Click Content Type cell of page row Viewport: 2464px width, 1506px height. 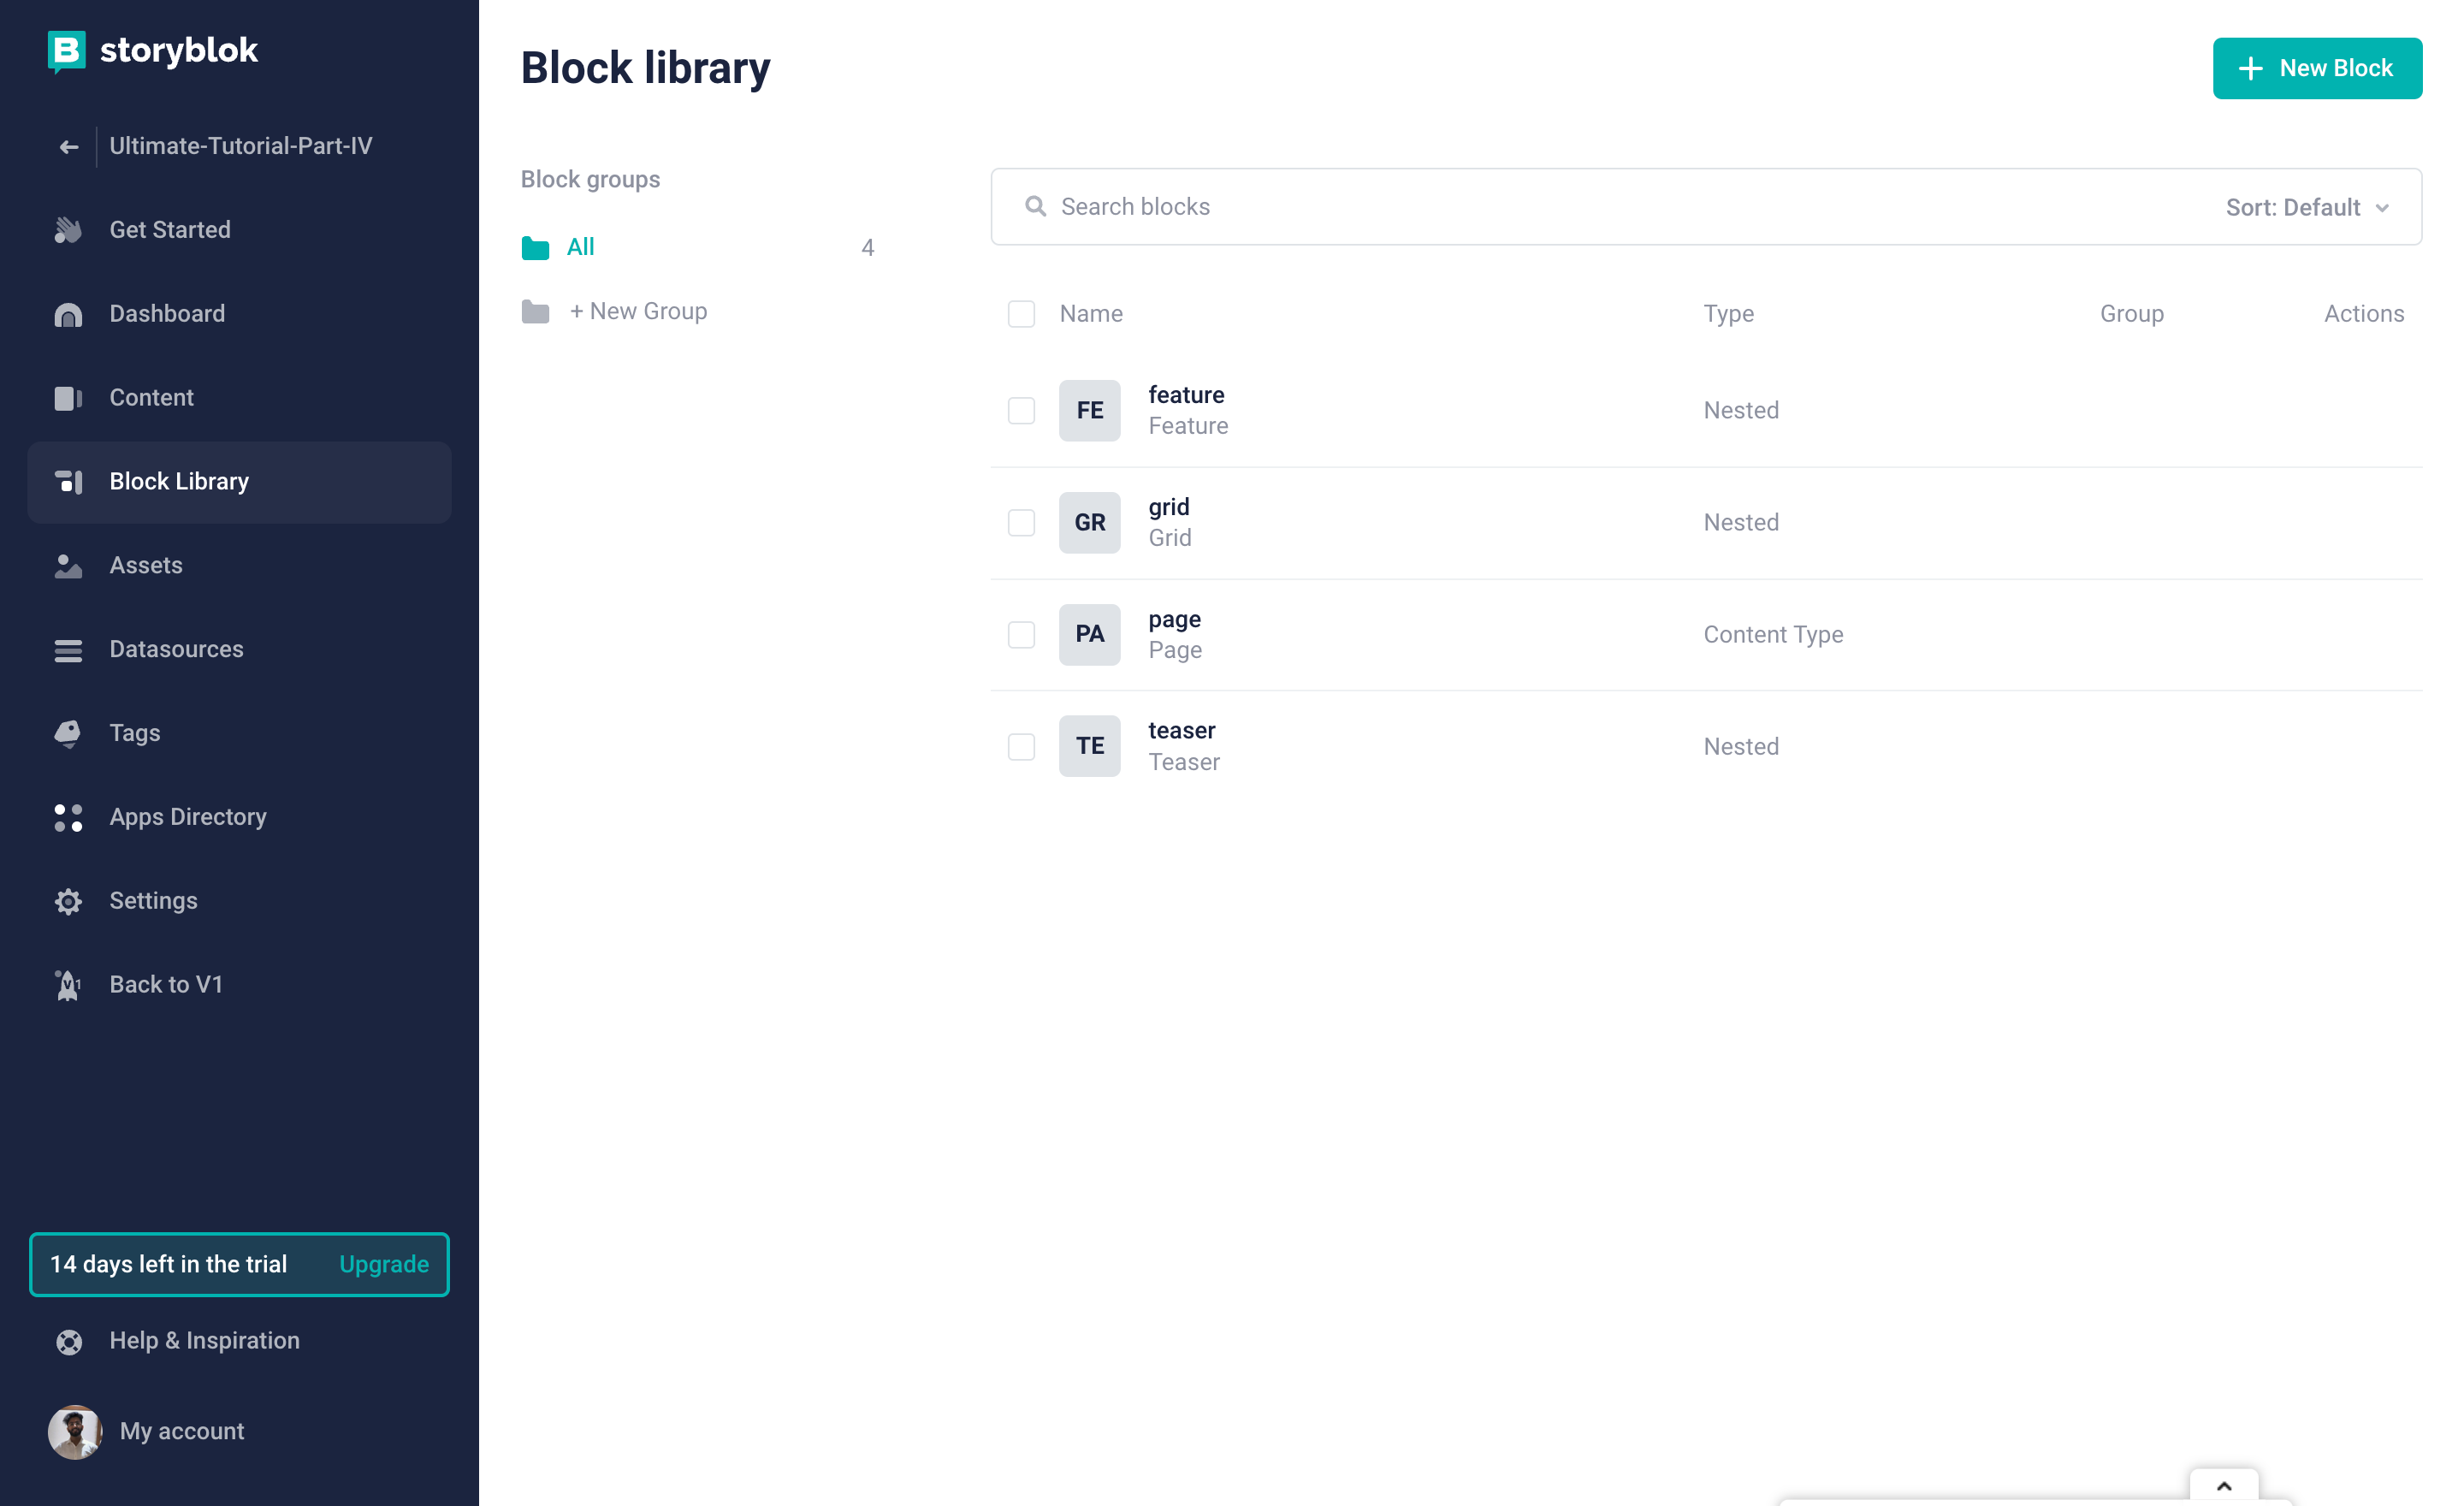point(1773,635)
